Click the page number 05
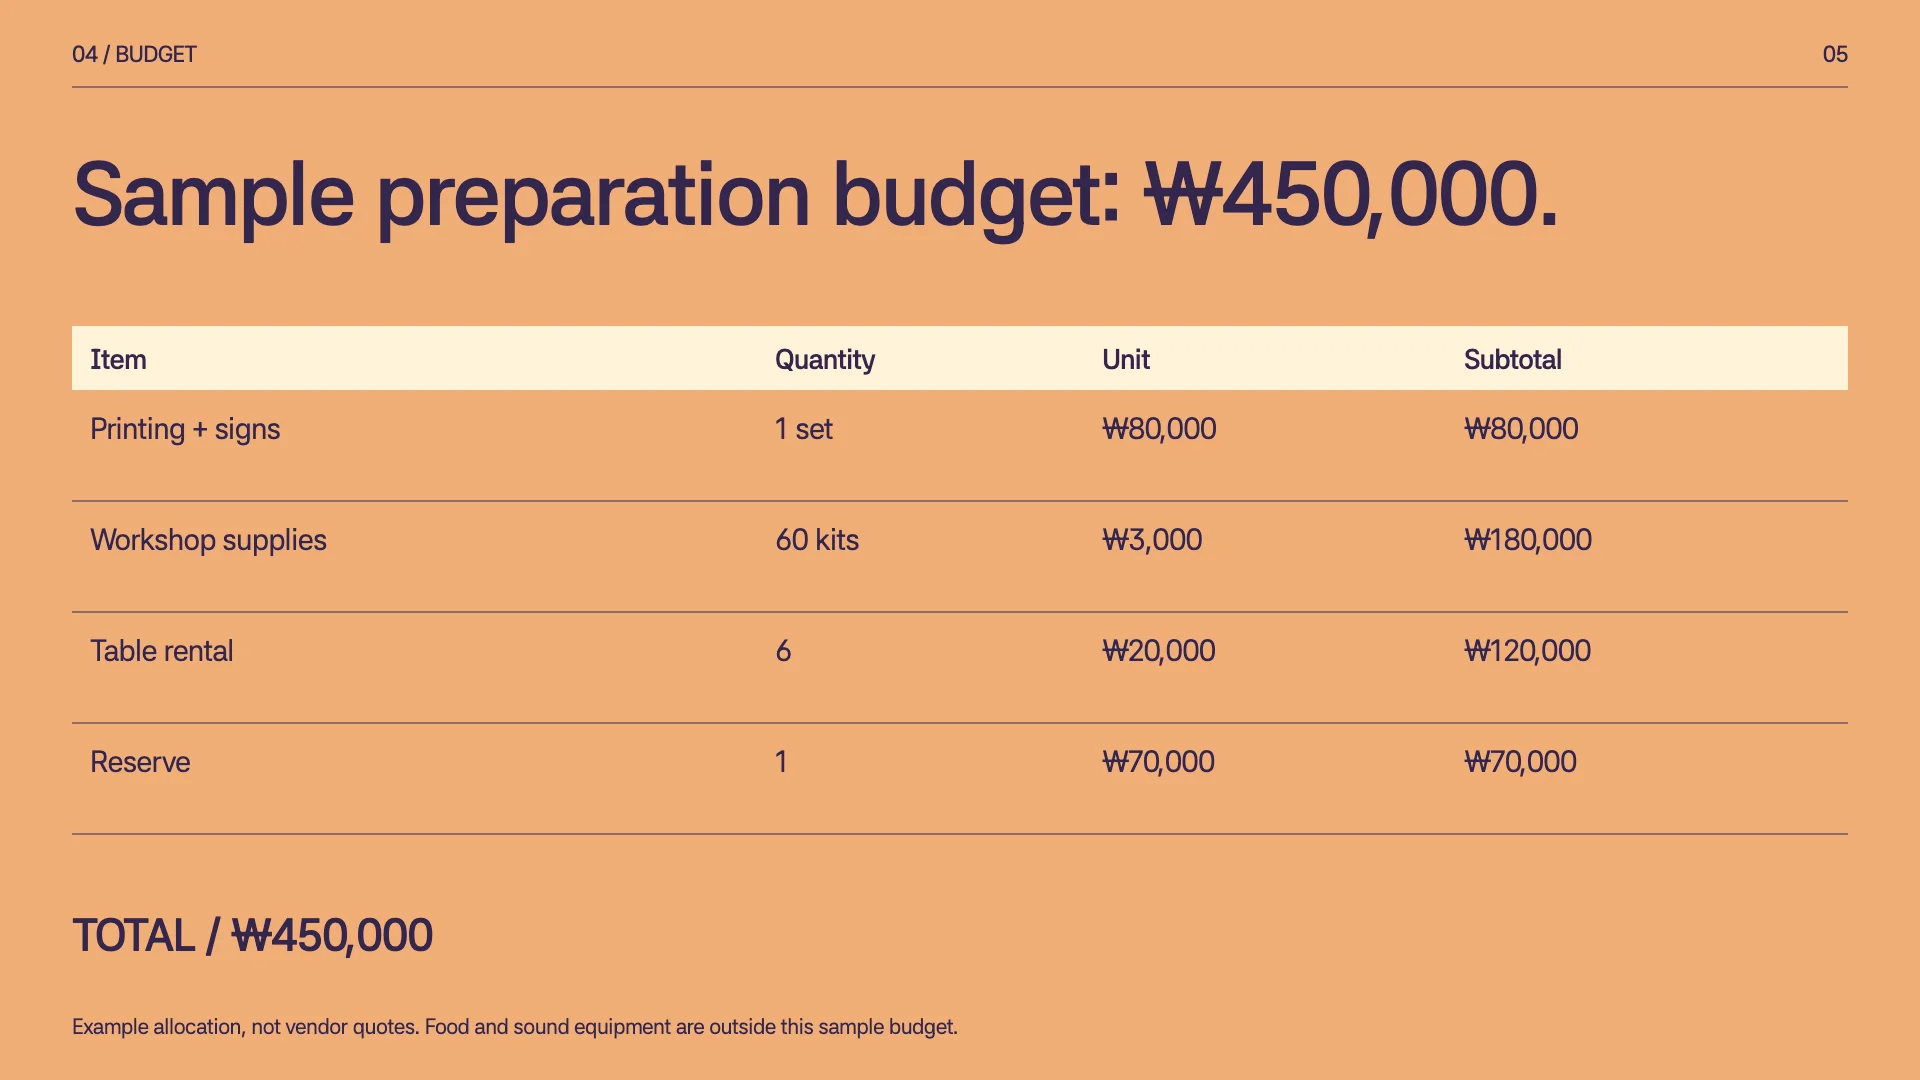Screen dimensions: 1920x1080 (1835, 54)
